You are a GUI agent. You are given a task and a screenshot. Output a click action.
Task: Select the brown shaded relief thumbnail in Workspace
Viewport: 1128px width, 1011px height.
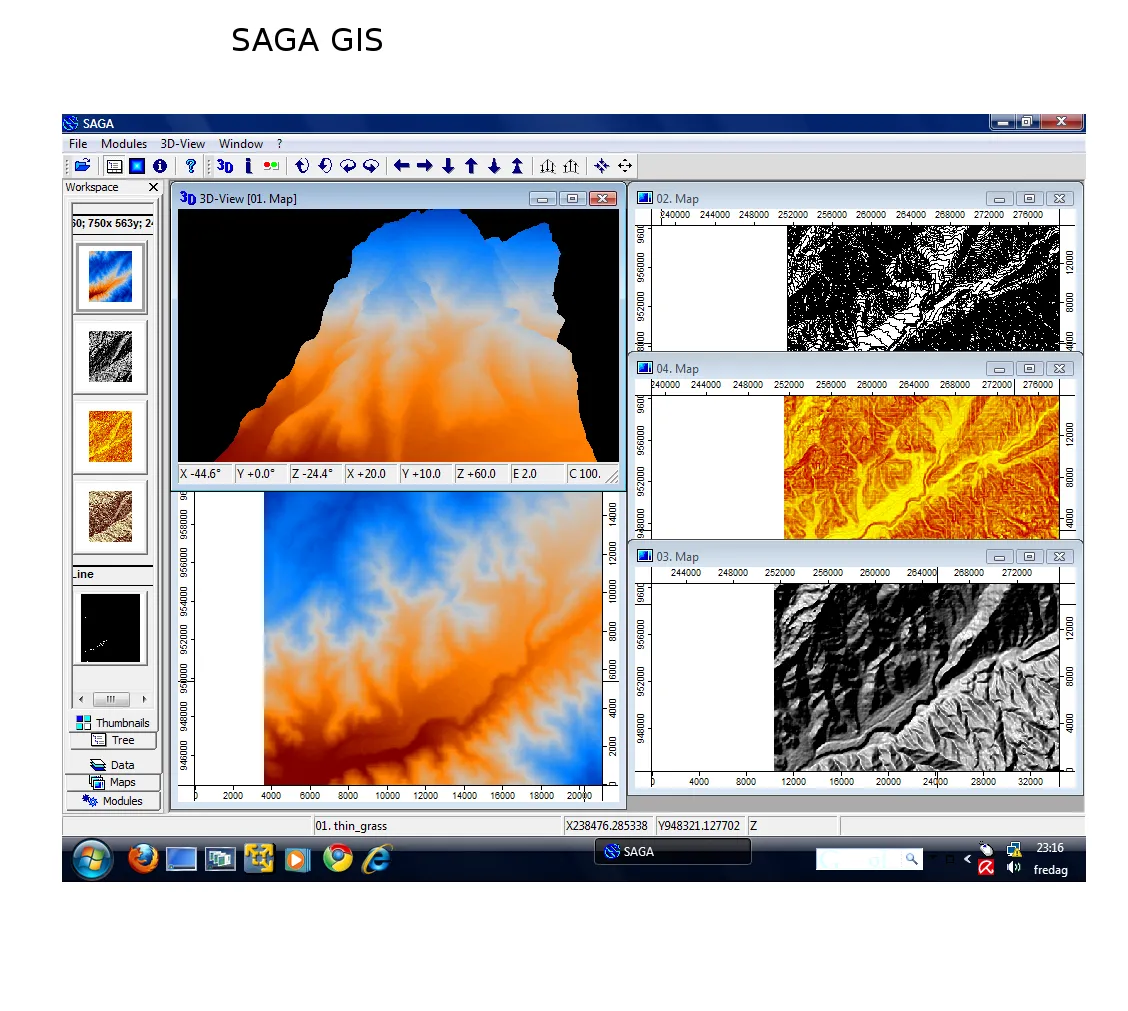[110, 516]
